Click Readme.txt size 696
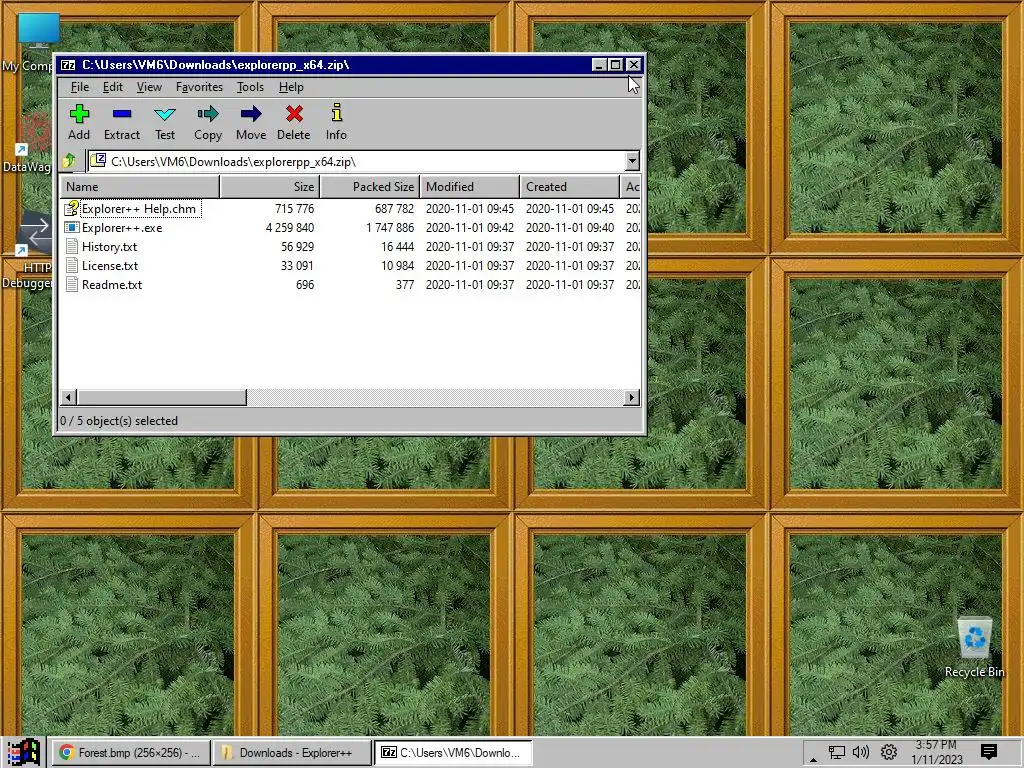The height and width of the screenshot is (768, 1024). (305, 284)
